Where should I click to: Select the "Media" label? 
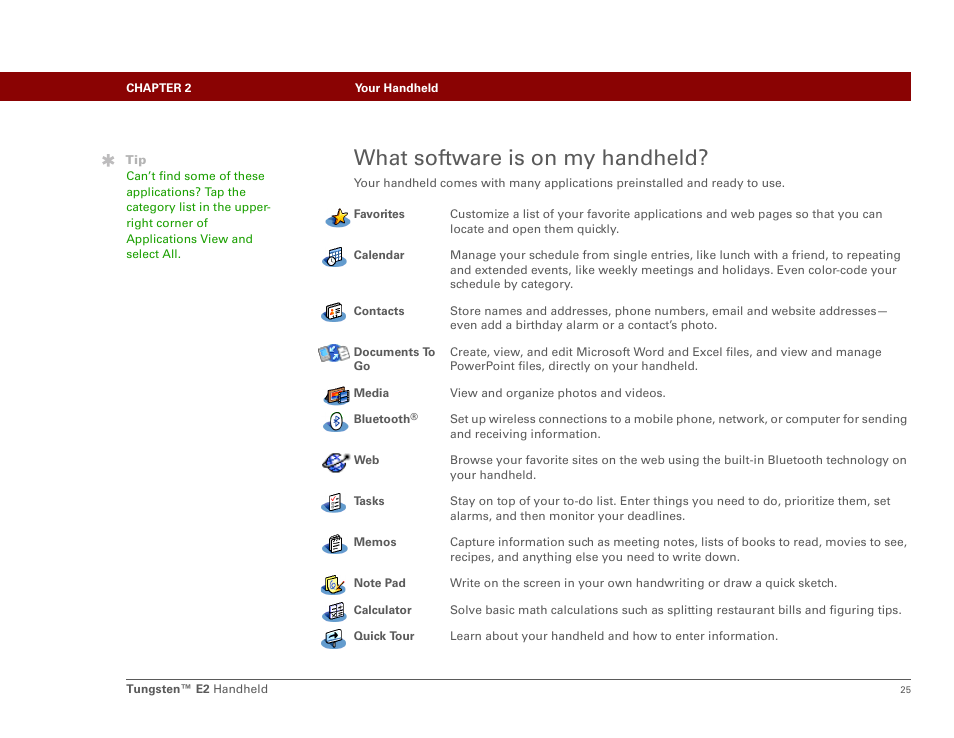click(371, 393)
